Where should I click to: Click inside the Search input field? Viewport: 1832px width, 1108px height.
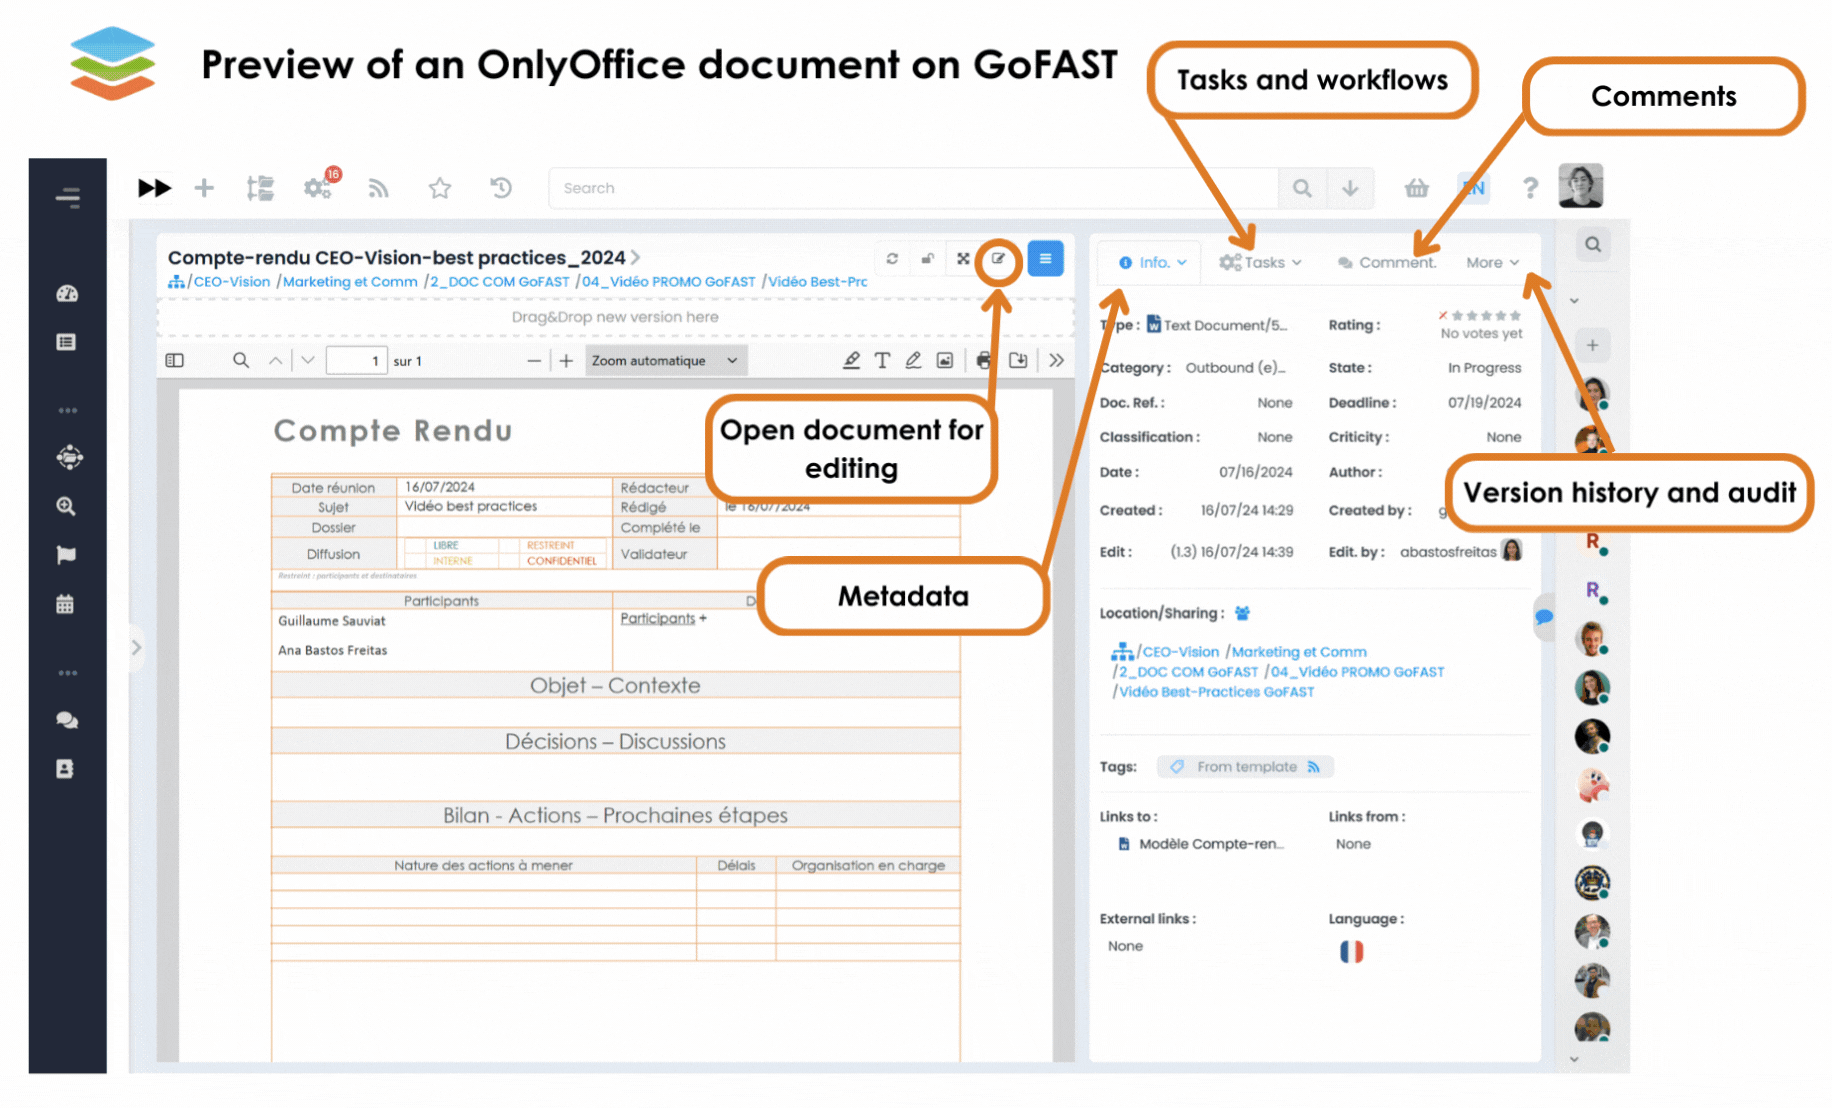pos(900,187)
